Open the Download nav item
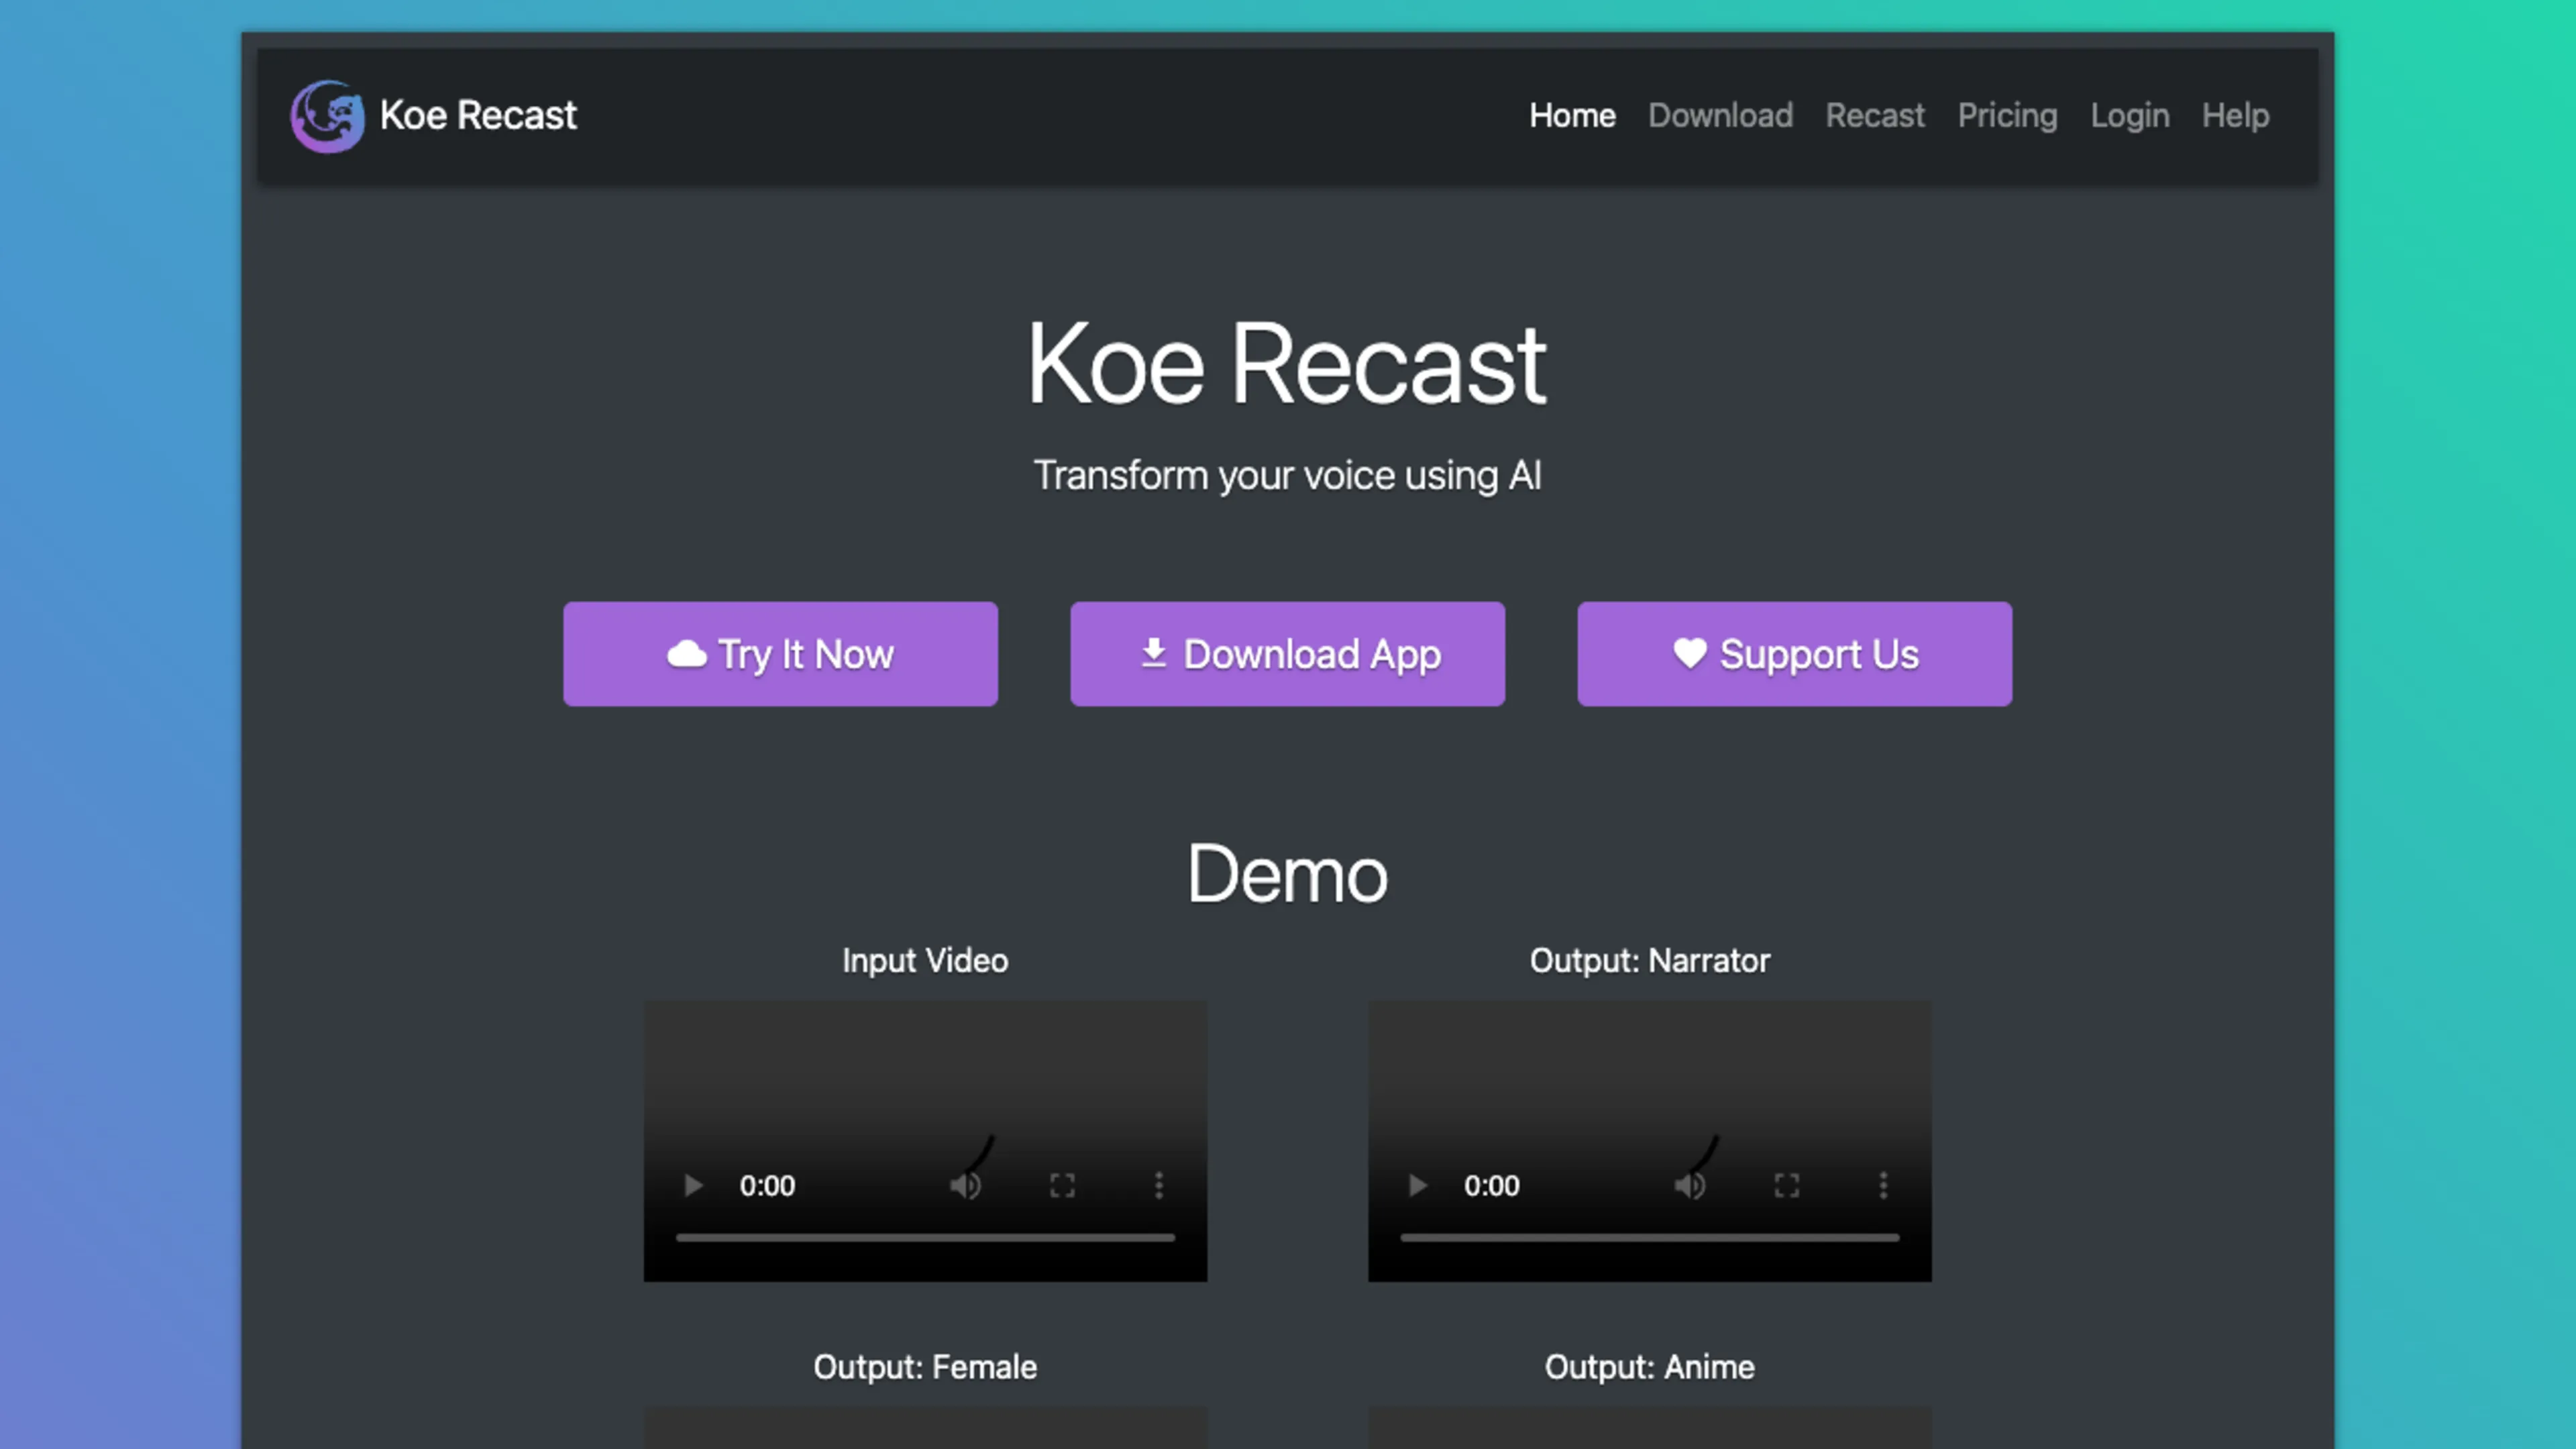This screenshot has height=1449, width=2576. pos(1720,116)
